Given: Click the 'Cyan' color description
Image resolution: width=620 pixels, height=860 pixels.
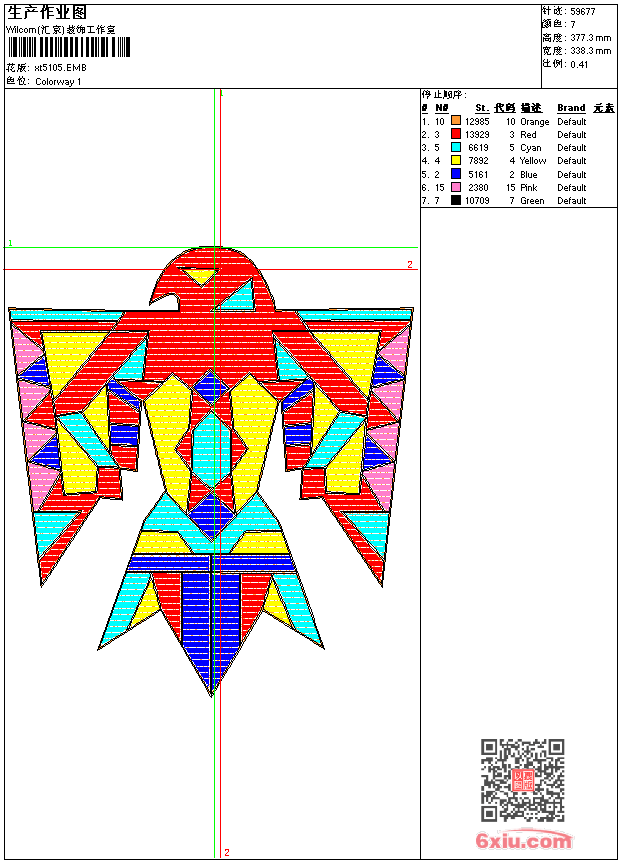Looking at the screenshot, I should [x=531, y=148].
